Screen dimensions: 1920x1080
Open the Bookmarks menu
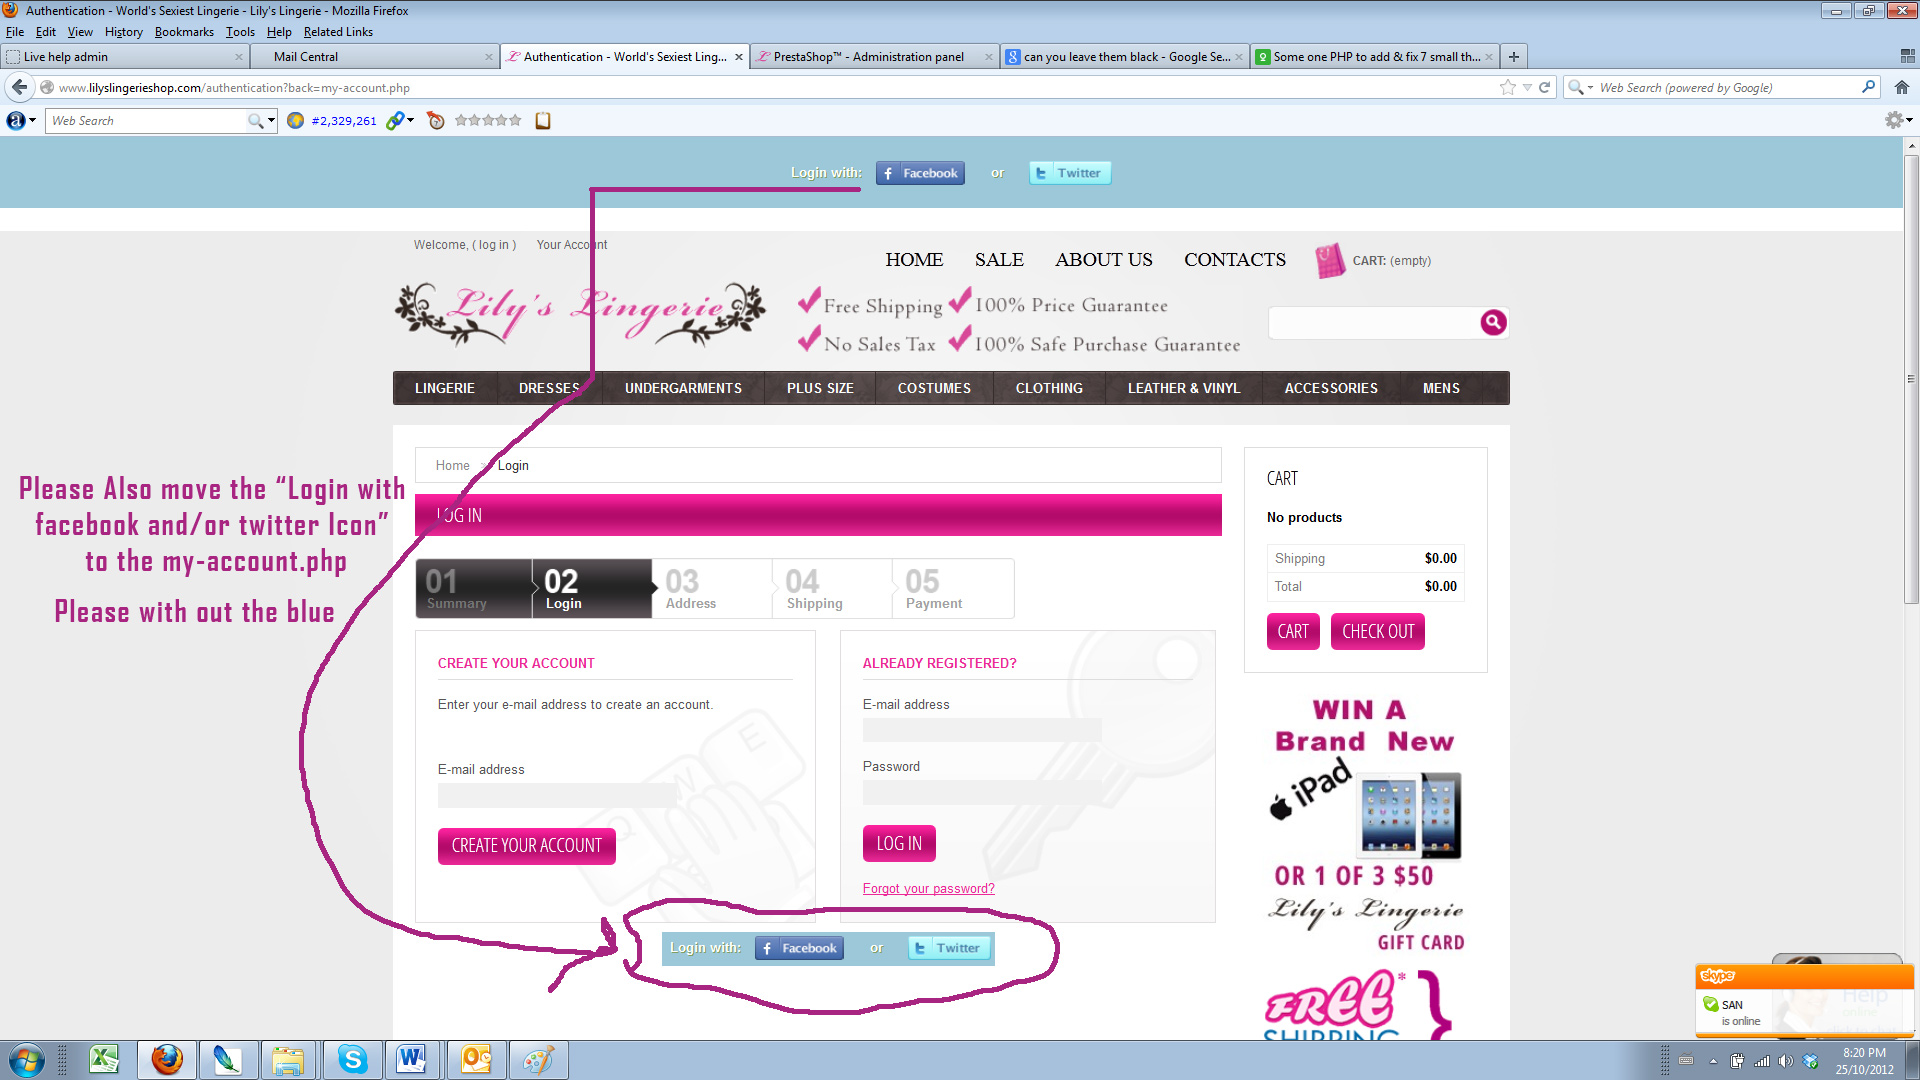[184, 32]
